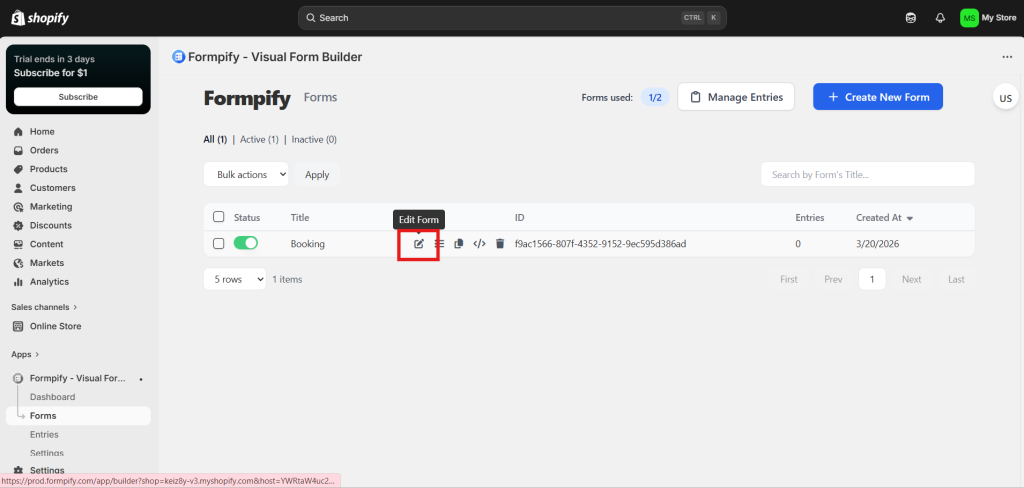Image resolution: width=1024 pixels, height=488 pixels.
Task: Sort table by Created At column
Action: pyautogui.click(x=884, y=217)
